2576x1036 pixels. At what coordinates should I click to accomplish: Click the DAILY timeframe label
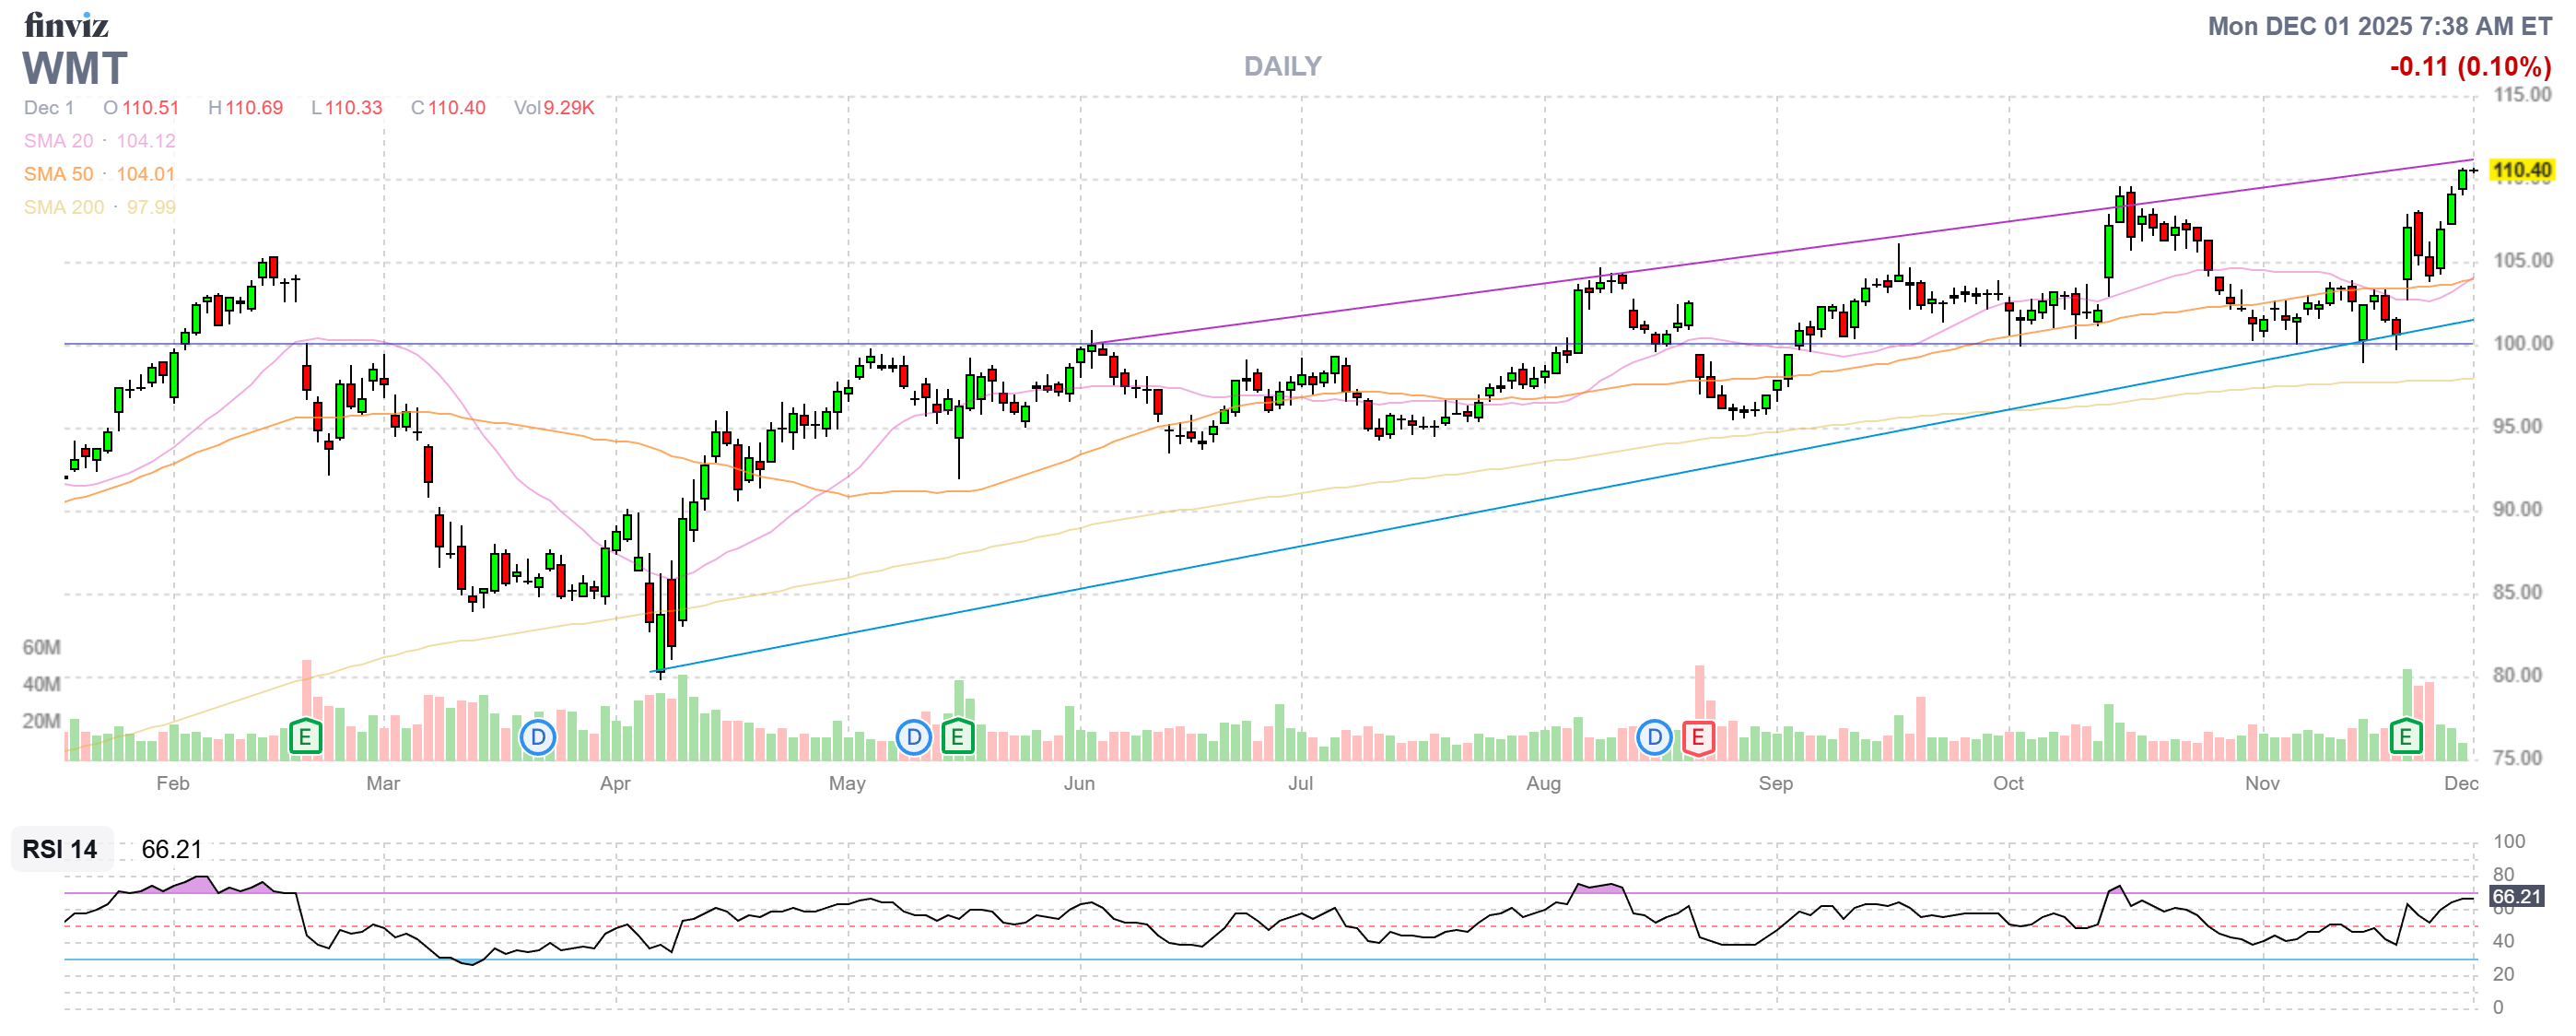[1282, 66]
